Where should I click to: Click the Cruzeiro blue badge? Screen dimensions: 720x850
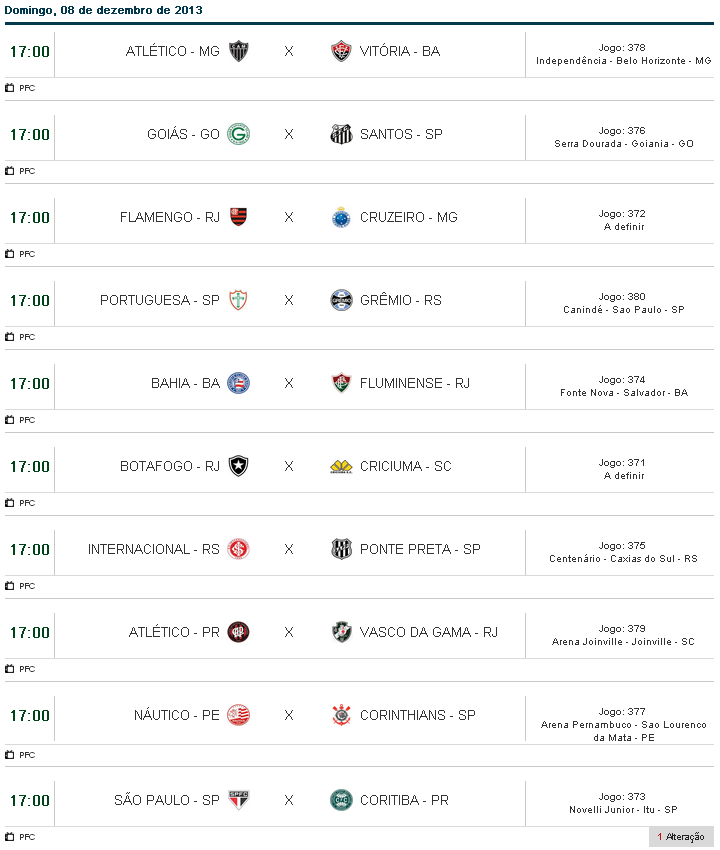click(341, 217)
